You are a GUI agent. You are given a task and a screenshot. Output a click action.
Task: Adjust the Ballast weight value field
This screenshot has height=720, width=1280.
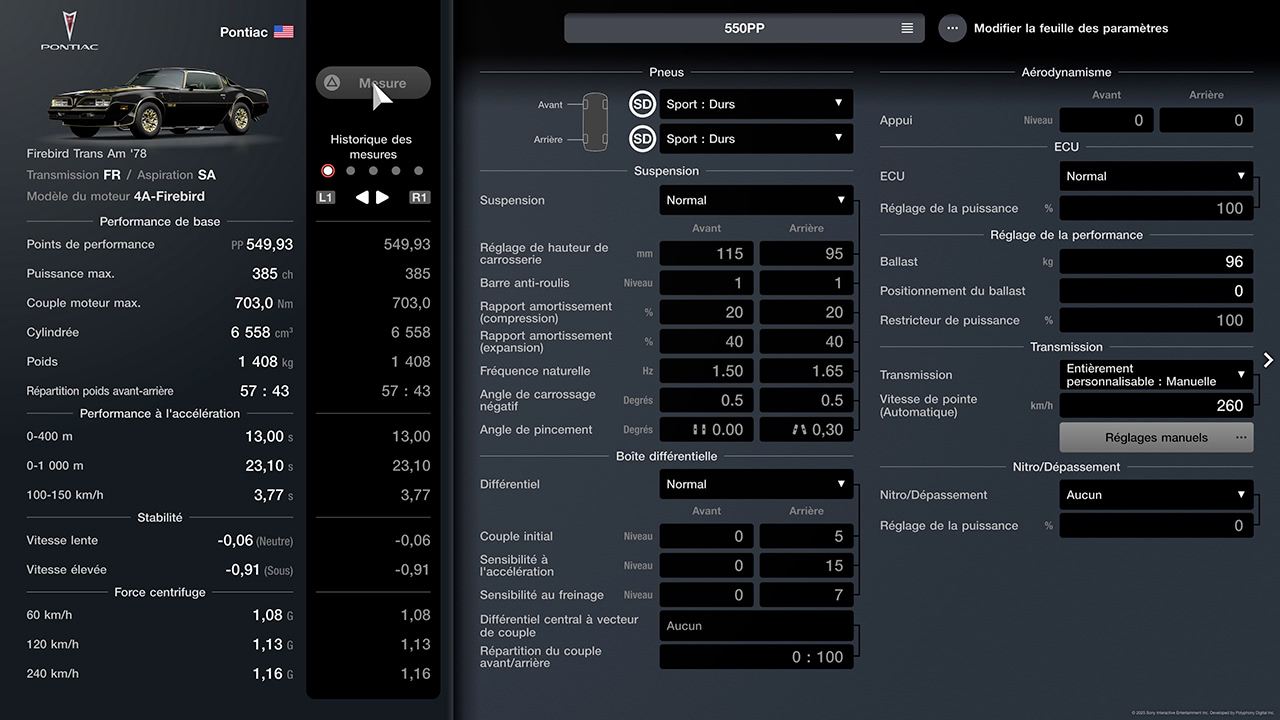[1156, 261]
